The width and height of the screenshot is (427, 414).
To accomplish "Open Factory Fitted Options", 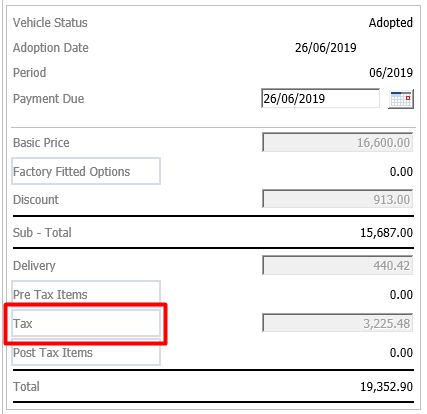I will point(86,171).
